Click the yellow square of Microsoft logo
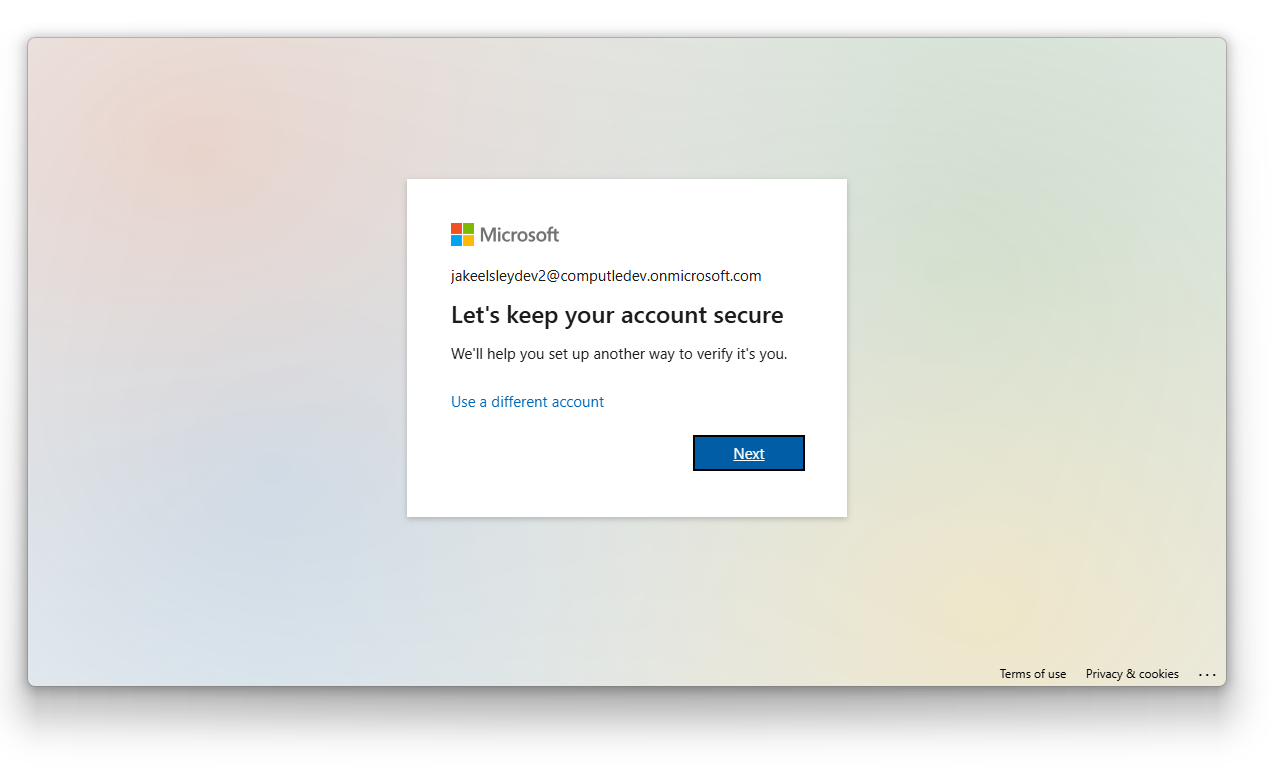Screen dimensions: 1270x776 click(468, 240)
